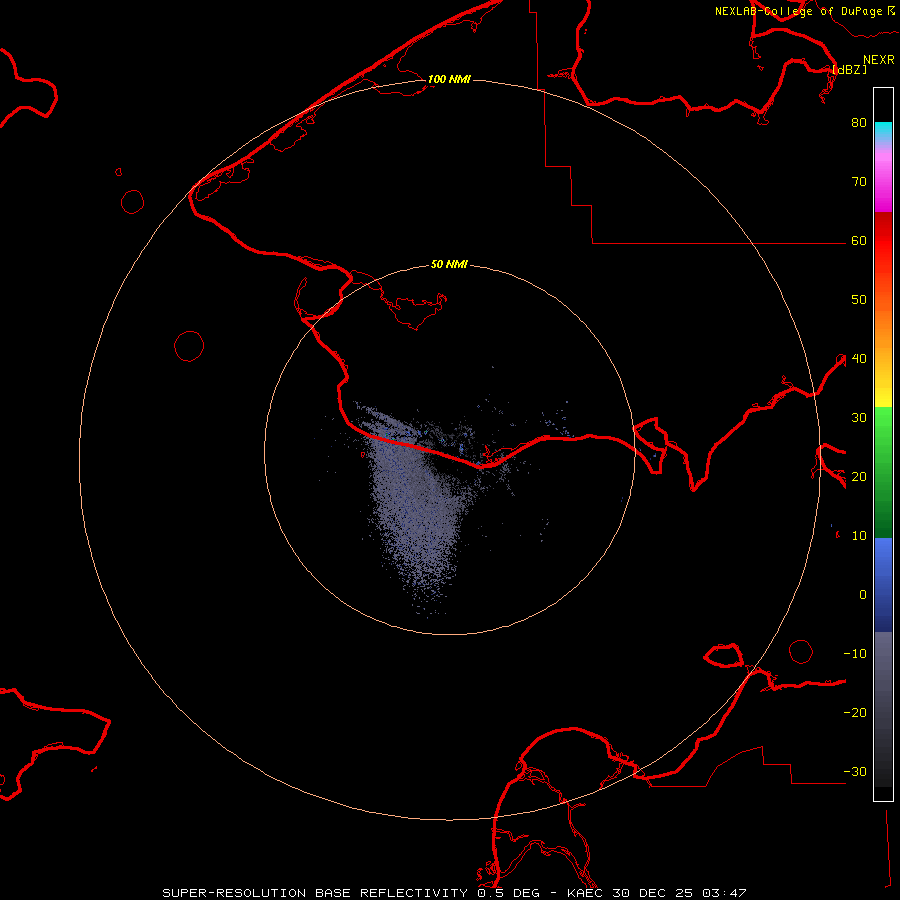Click the -30 value on the reflectivity scale
Screen dimensions: 900x900
click(855, 771)
